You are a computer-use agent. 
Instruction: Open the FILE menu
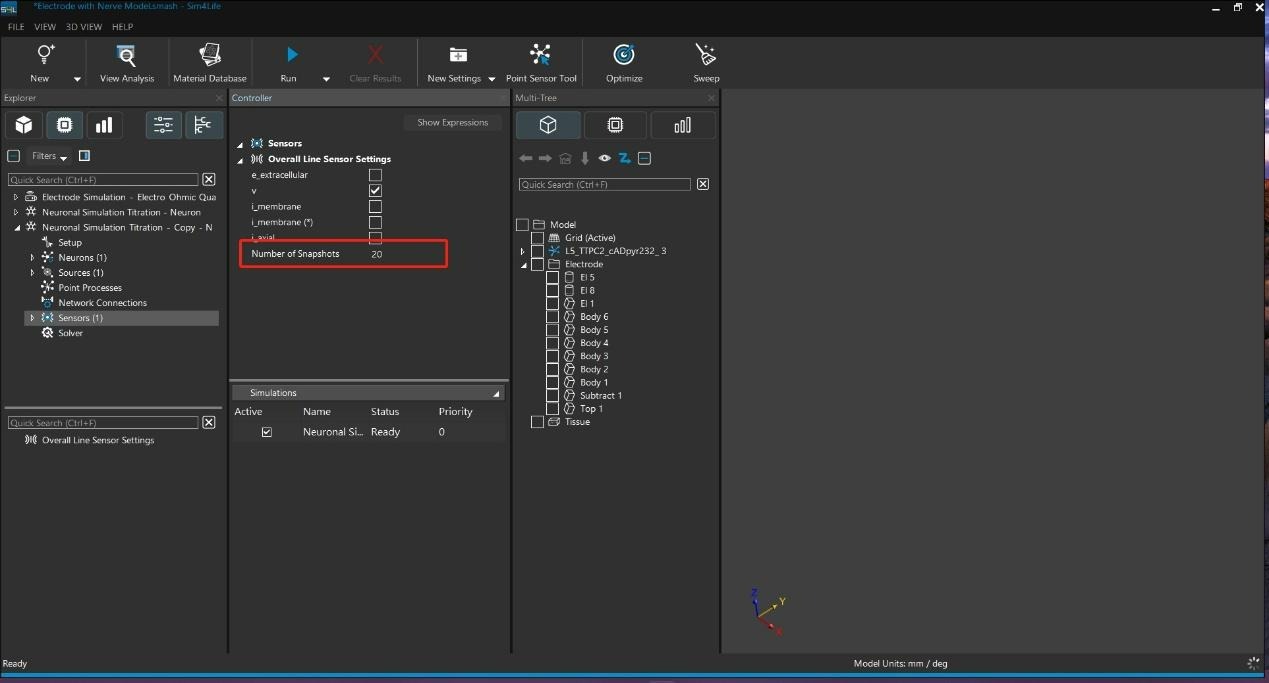click(x=16, y=27)
